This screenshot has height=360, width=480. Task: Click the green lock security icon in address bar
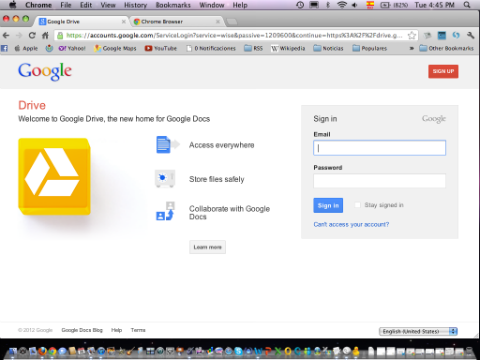point(60,35)
